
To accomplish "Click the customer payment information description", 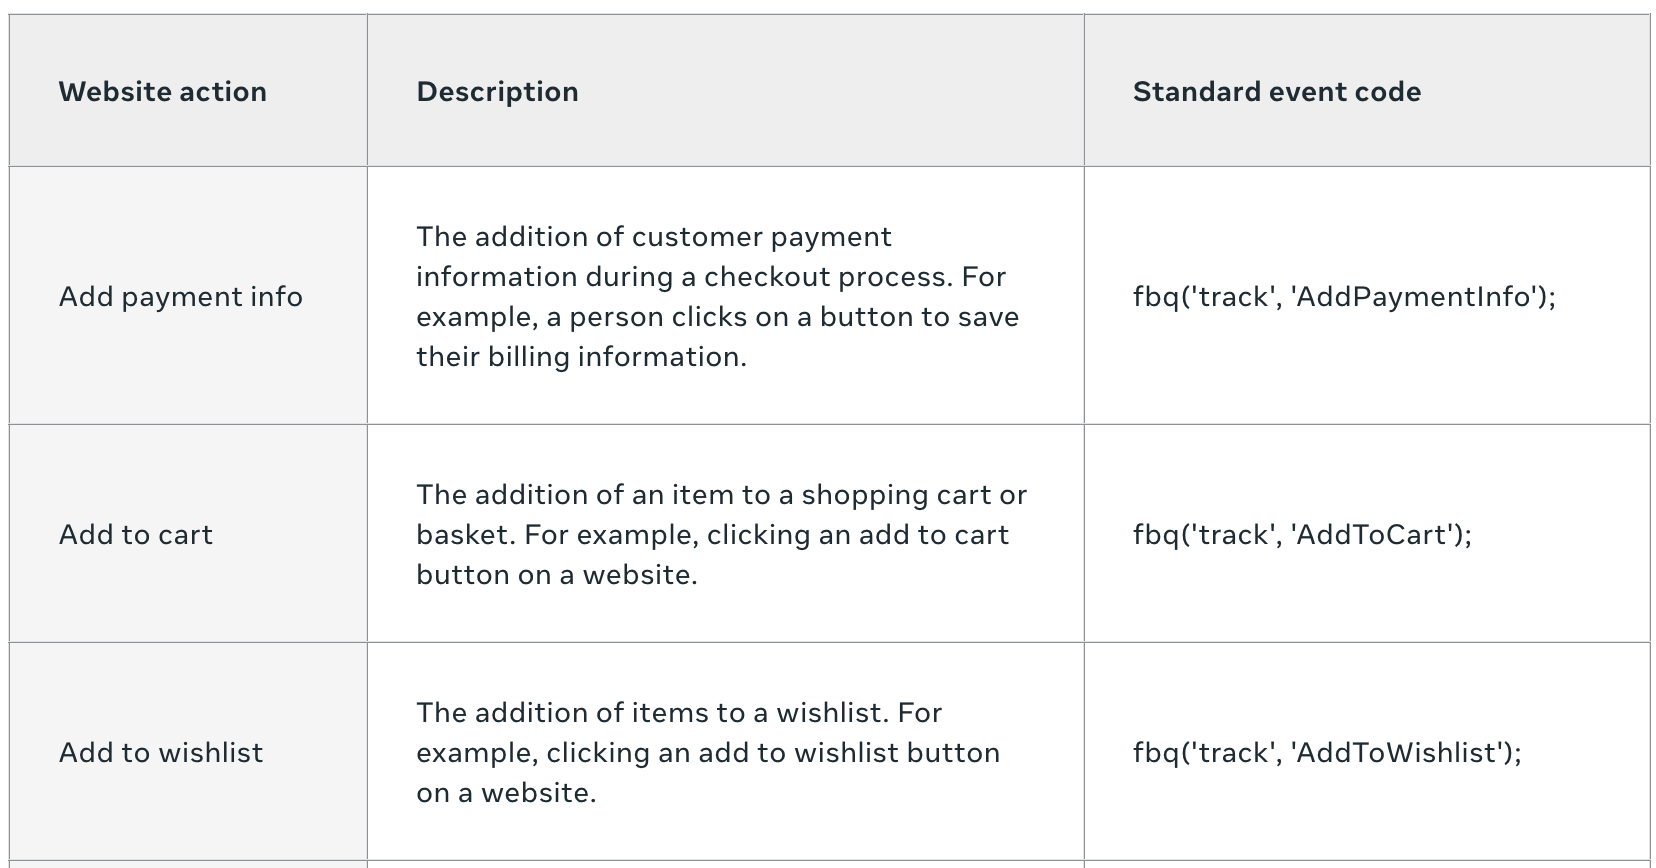I will click(718, 297).
